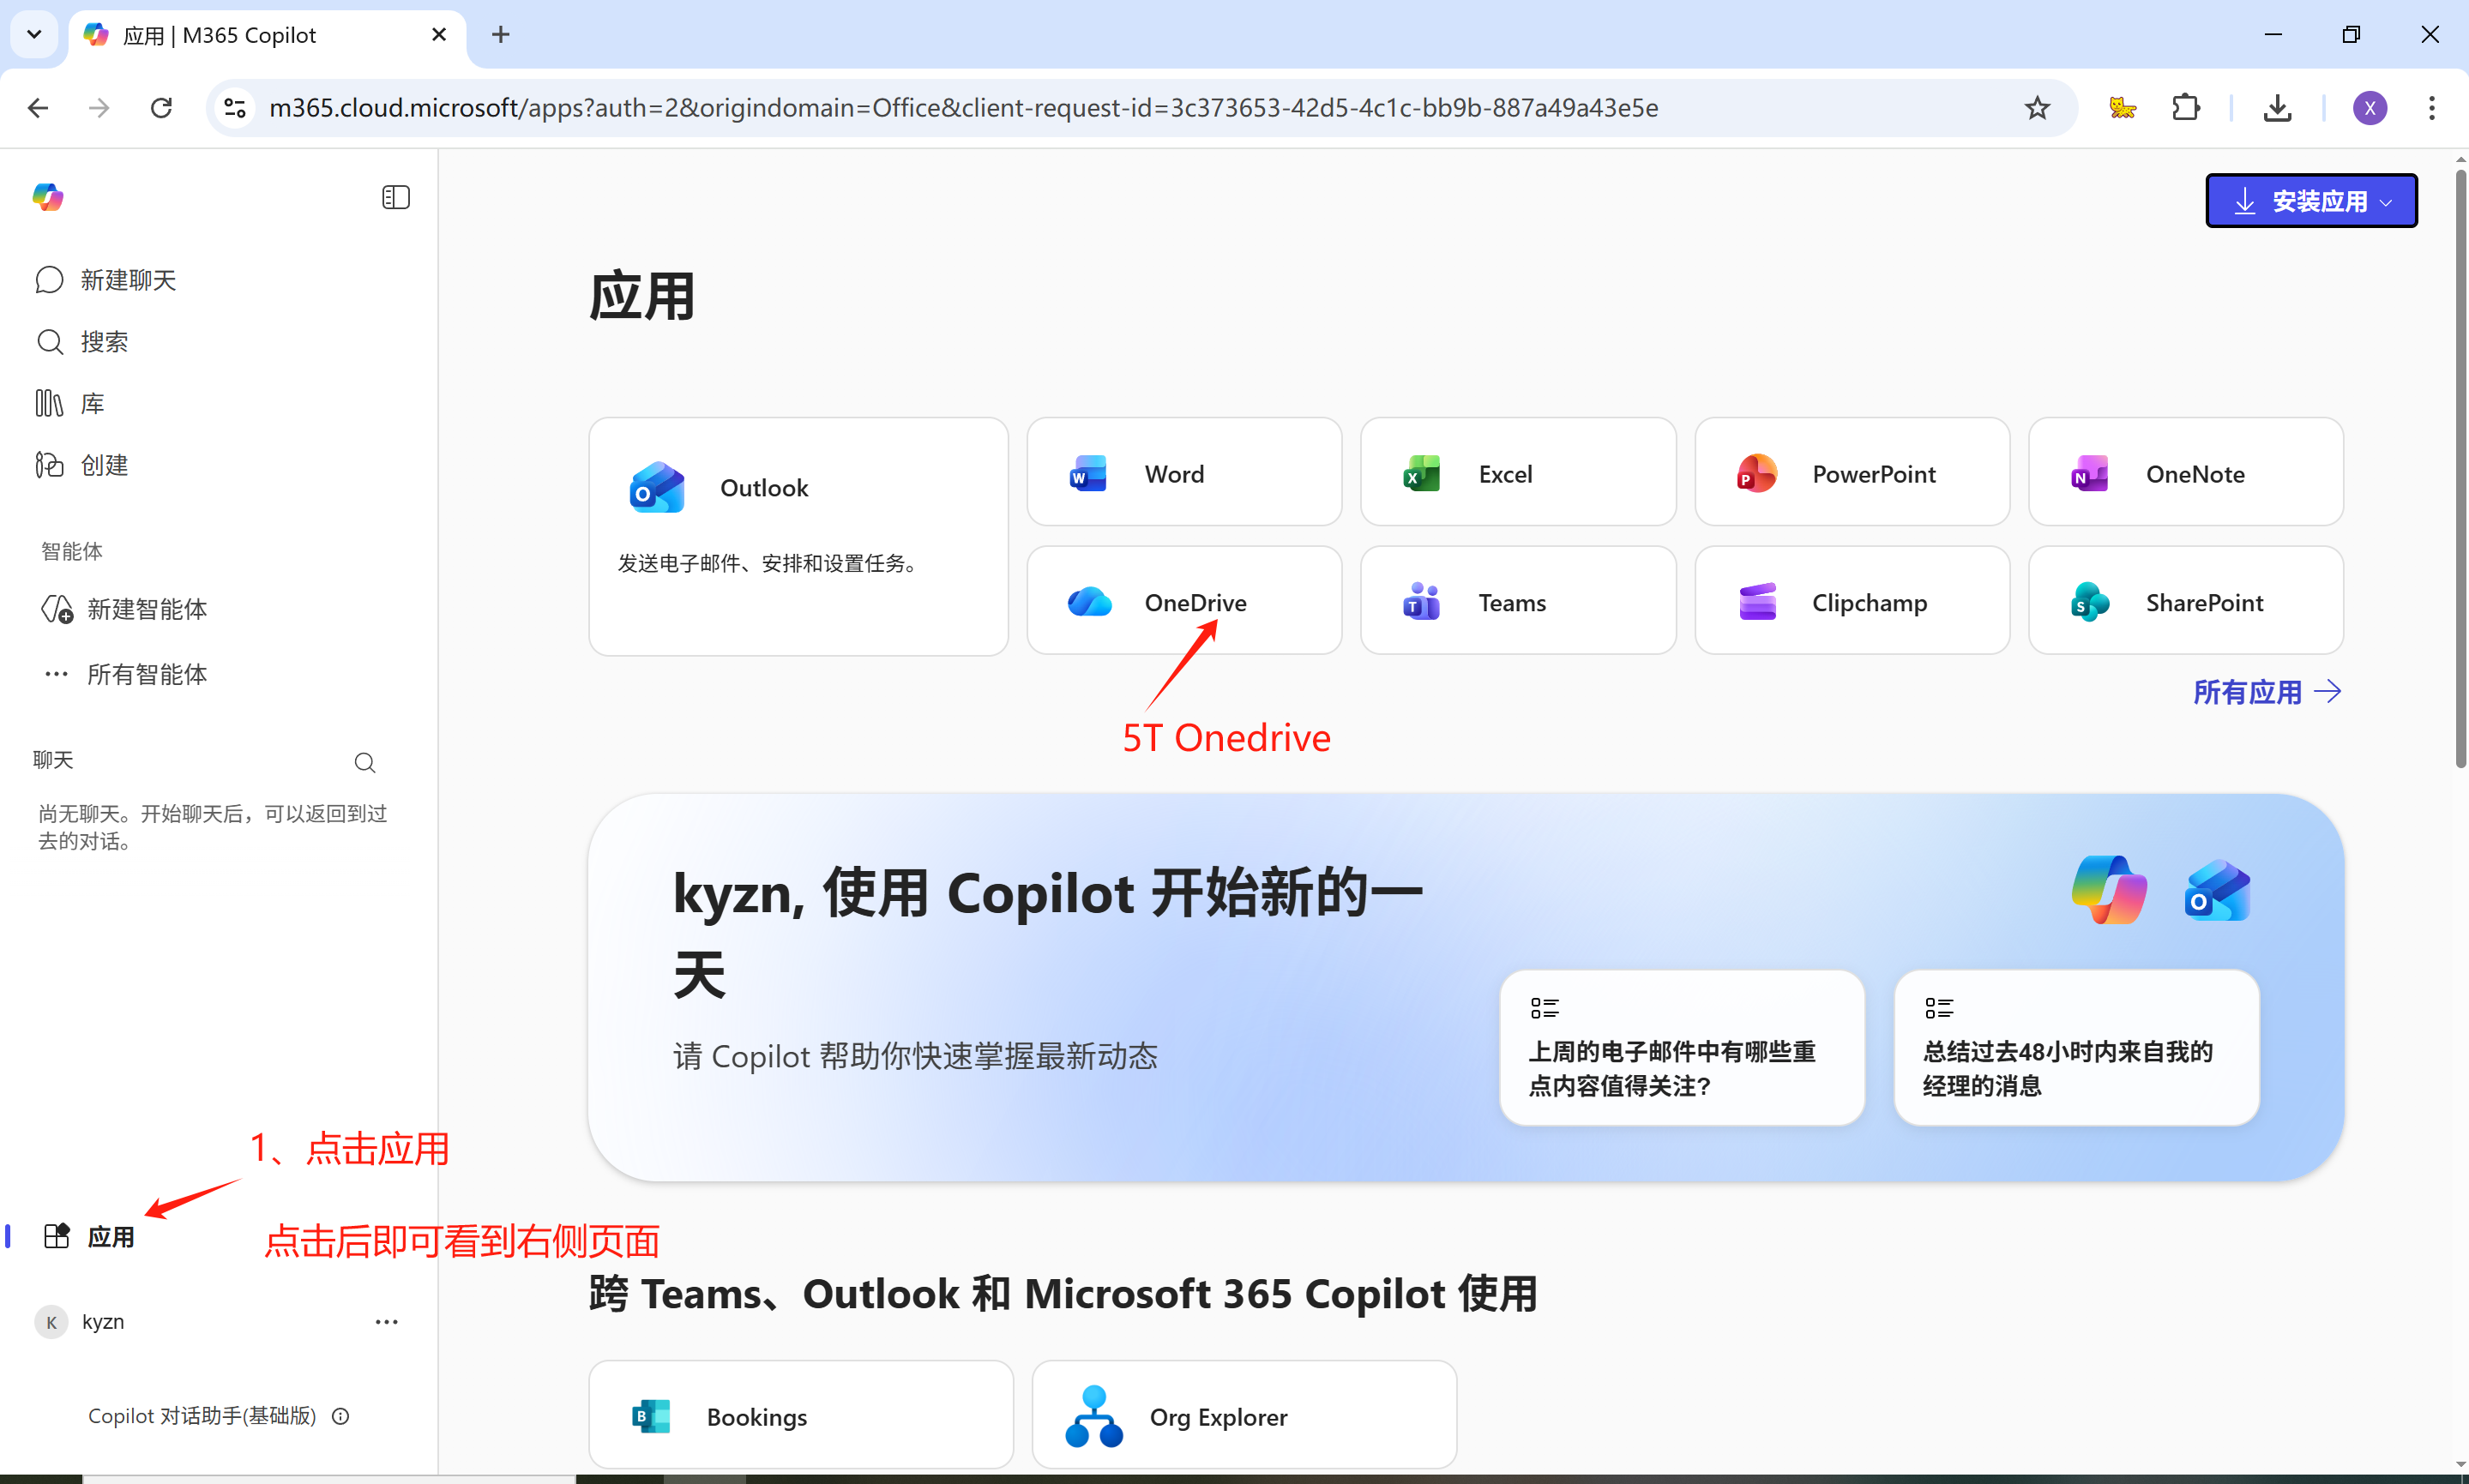This screenshot has width=2469, height=1484.
Task: Open PowerPoint
Action: pos(1851,472)
